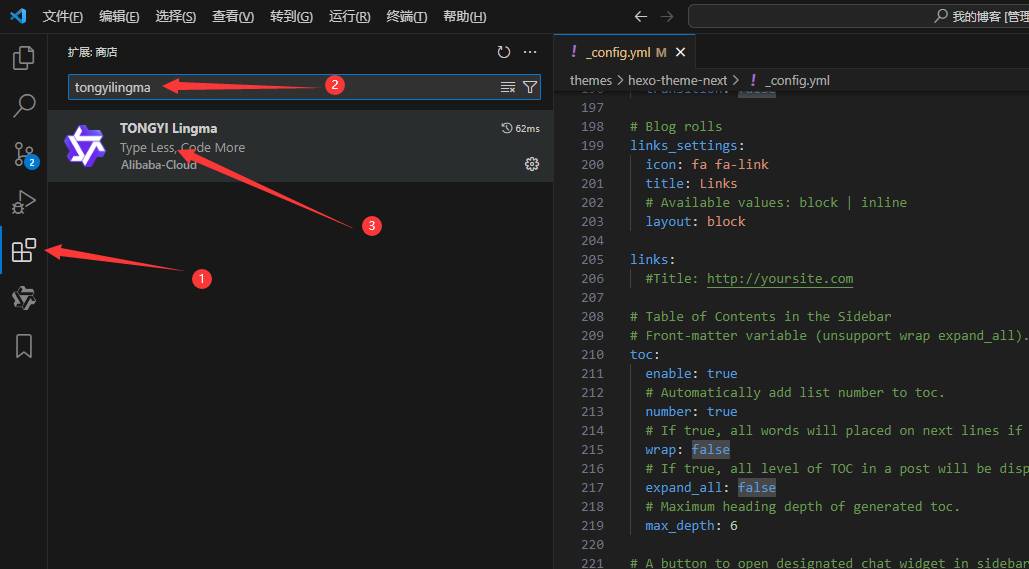The width and height of the screenshot is (1029, 569).
Task: Open the Bookmarks view icon
Action: point(24,346)
